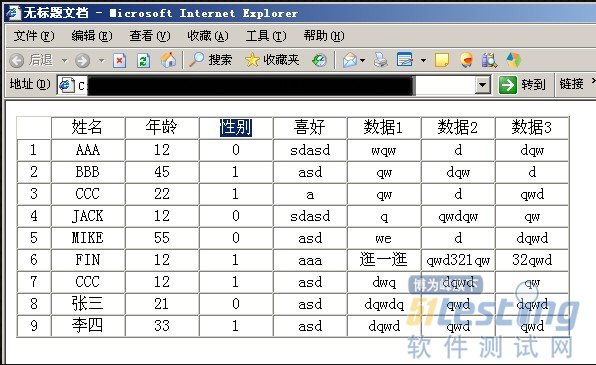Click the yellow note icon
Viewport: 596px width, 365px height.
(442, 60)
